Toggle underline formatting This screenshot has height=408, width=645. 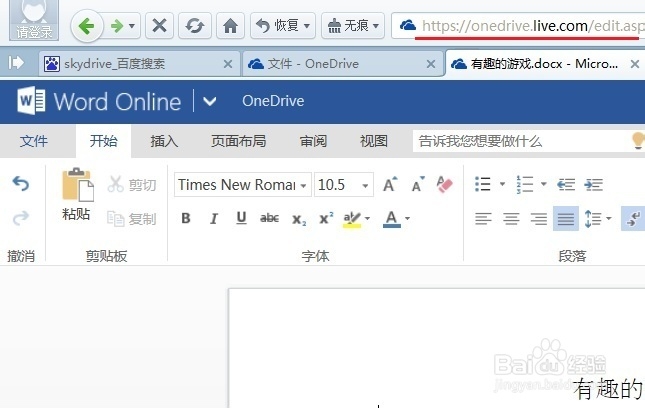(x=241, y=218)
